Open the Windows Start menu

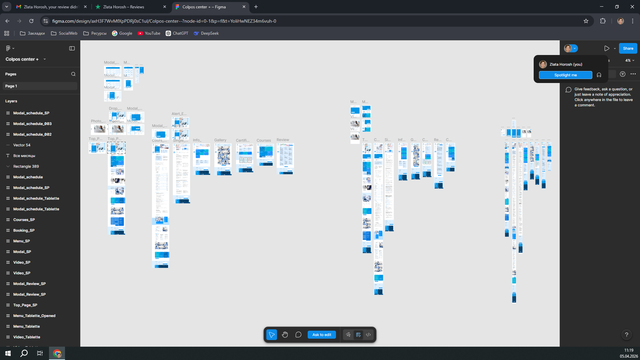tap(8, 353)
